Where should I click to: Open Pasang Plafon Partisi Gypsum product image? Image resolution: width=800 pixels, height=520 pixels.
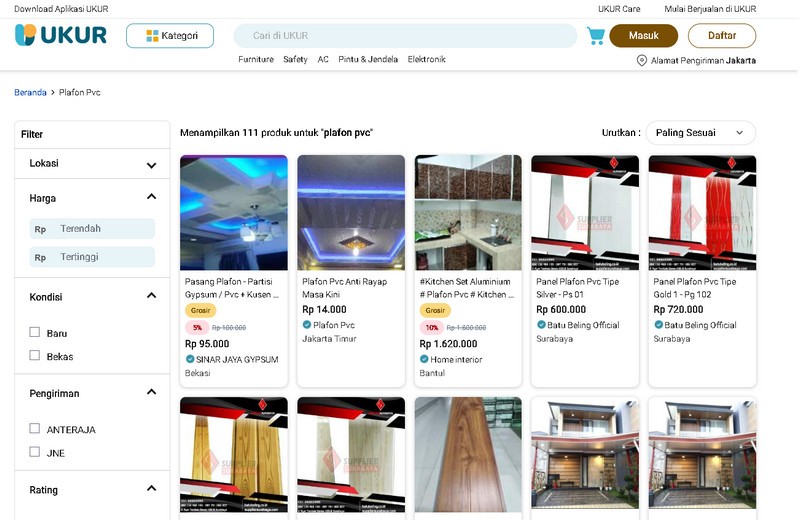tap(234, 213)
